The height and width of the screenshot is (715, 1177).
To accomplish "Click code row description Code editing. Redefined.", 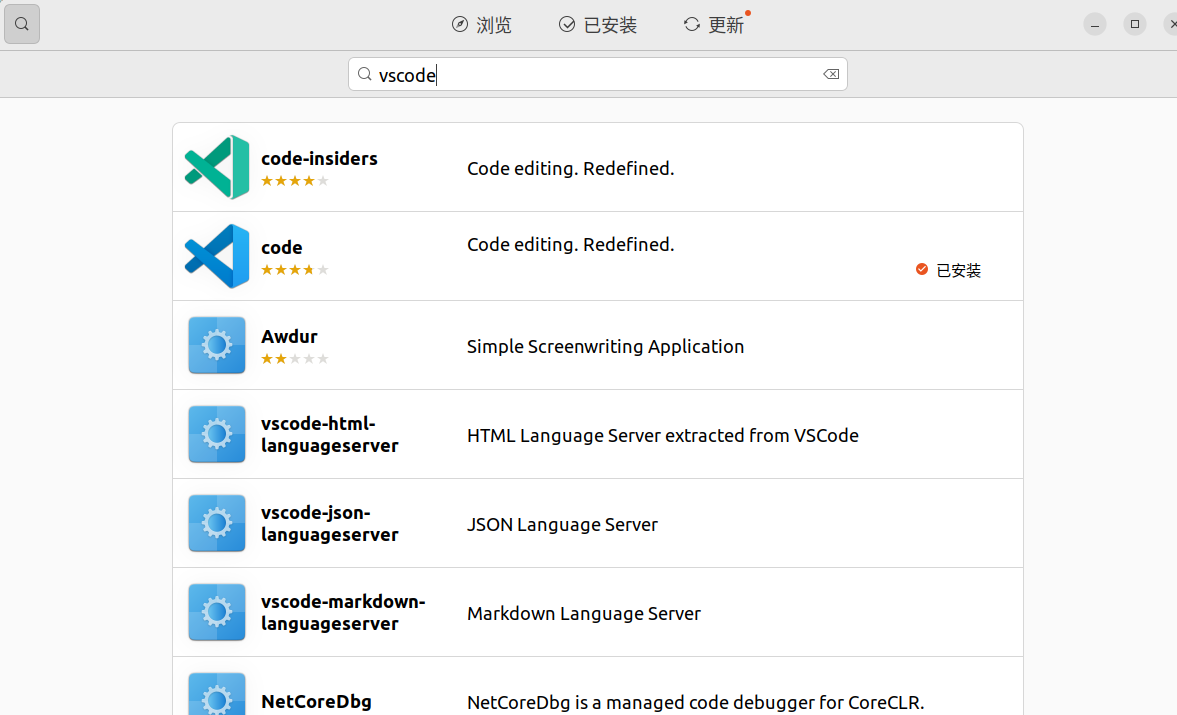I will click(570, 245).
